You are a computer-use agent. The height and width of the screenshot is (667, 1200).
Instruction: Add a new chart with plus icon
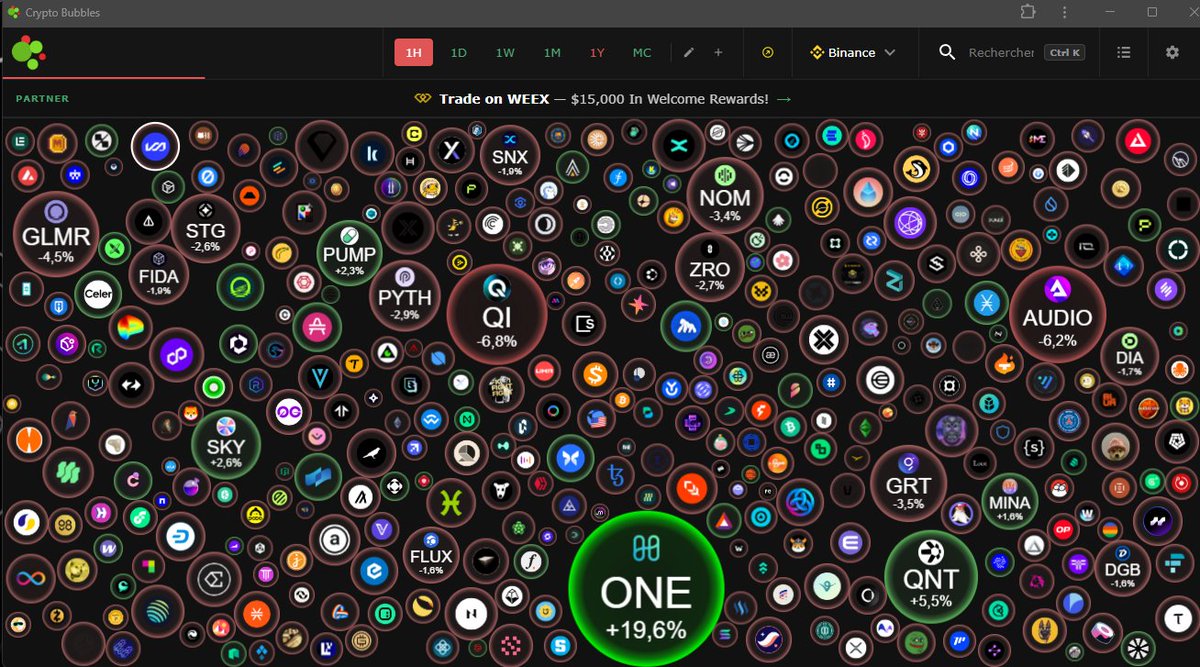(x=718, y=53)
